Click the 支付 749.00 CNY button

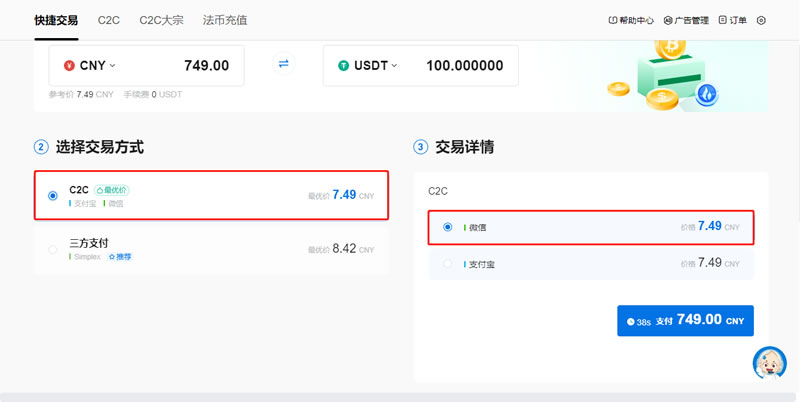[x=685, y=320]
